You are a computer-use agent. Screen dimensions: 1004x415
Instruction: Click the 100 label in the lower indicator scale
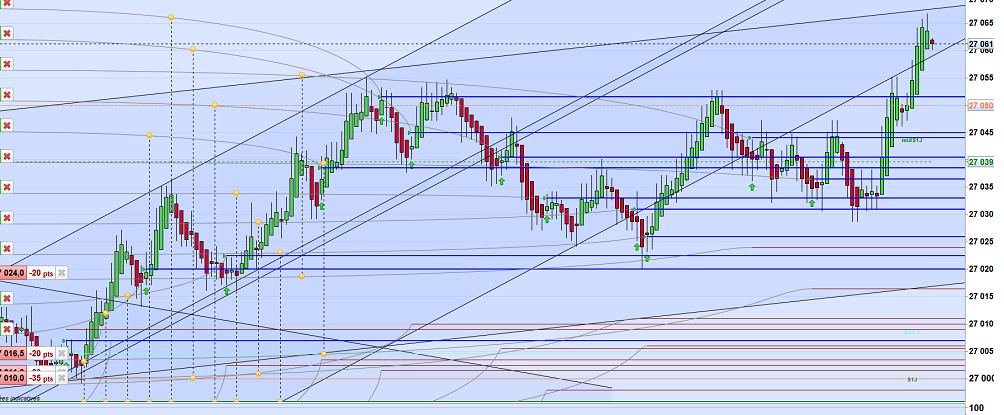(976, 407)
